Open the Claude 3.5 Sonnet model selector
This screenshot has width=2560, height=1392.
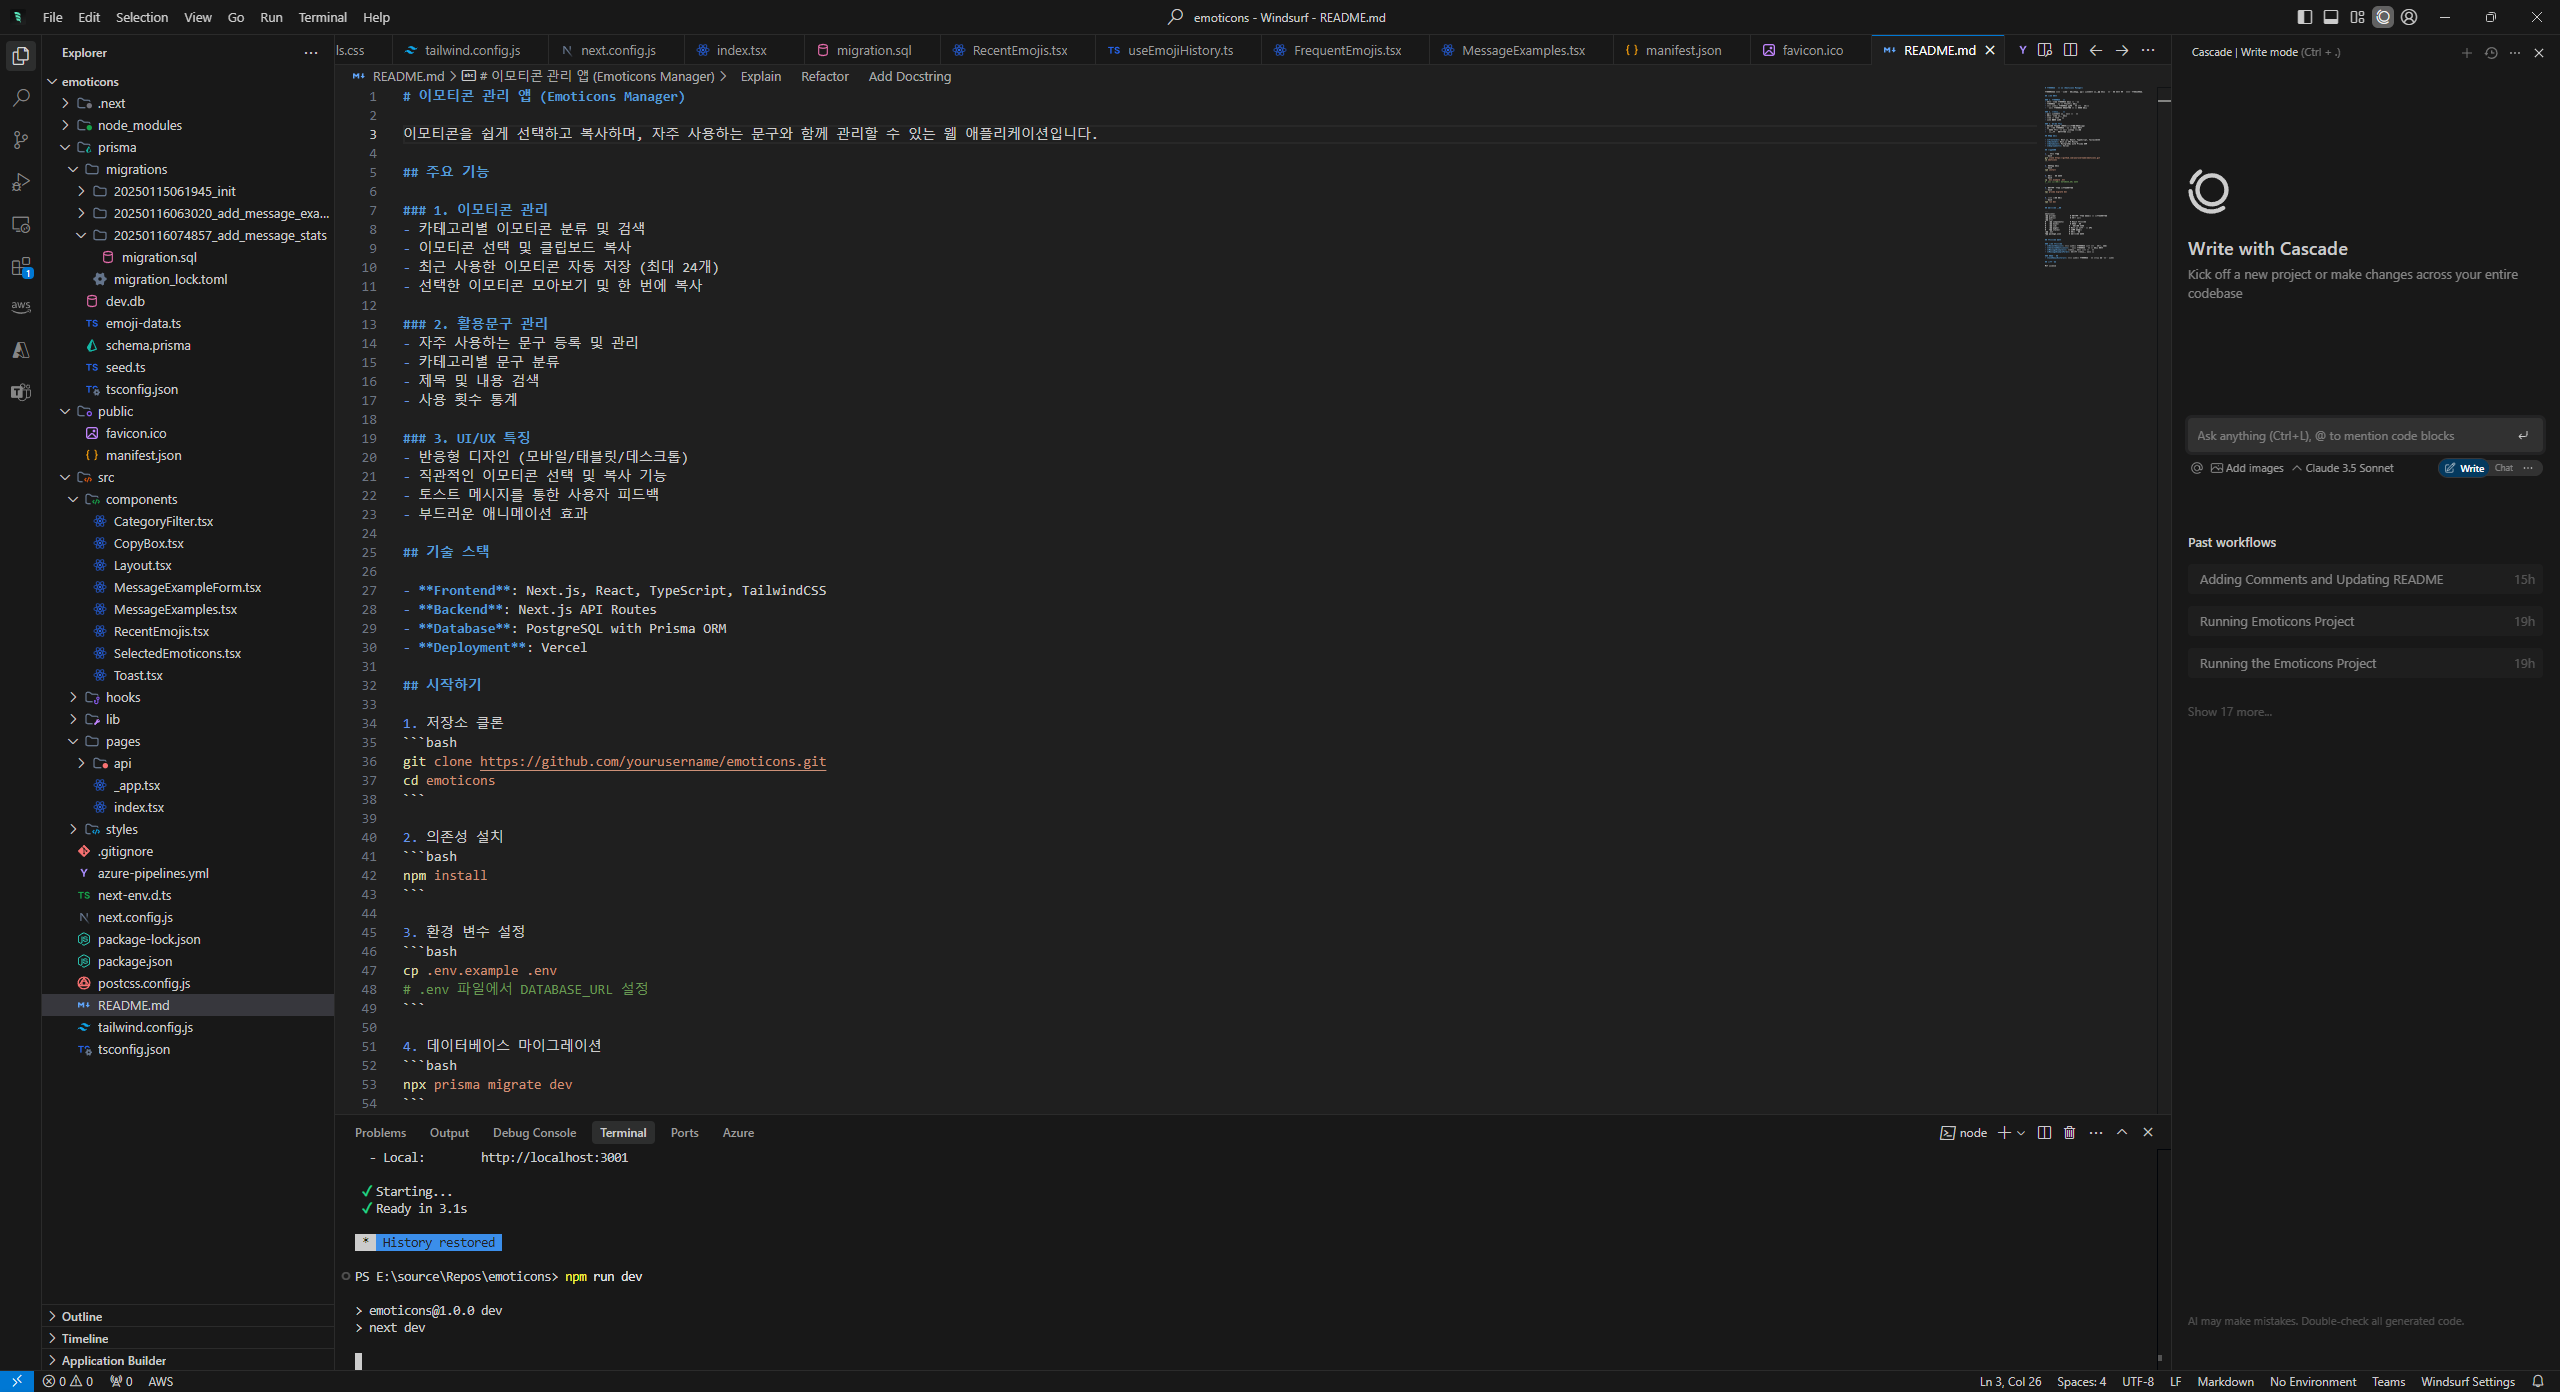pyautogui.click(x=2343, y=468)
